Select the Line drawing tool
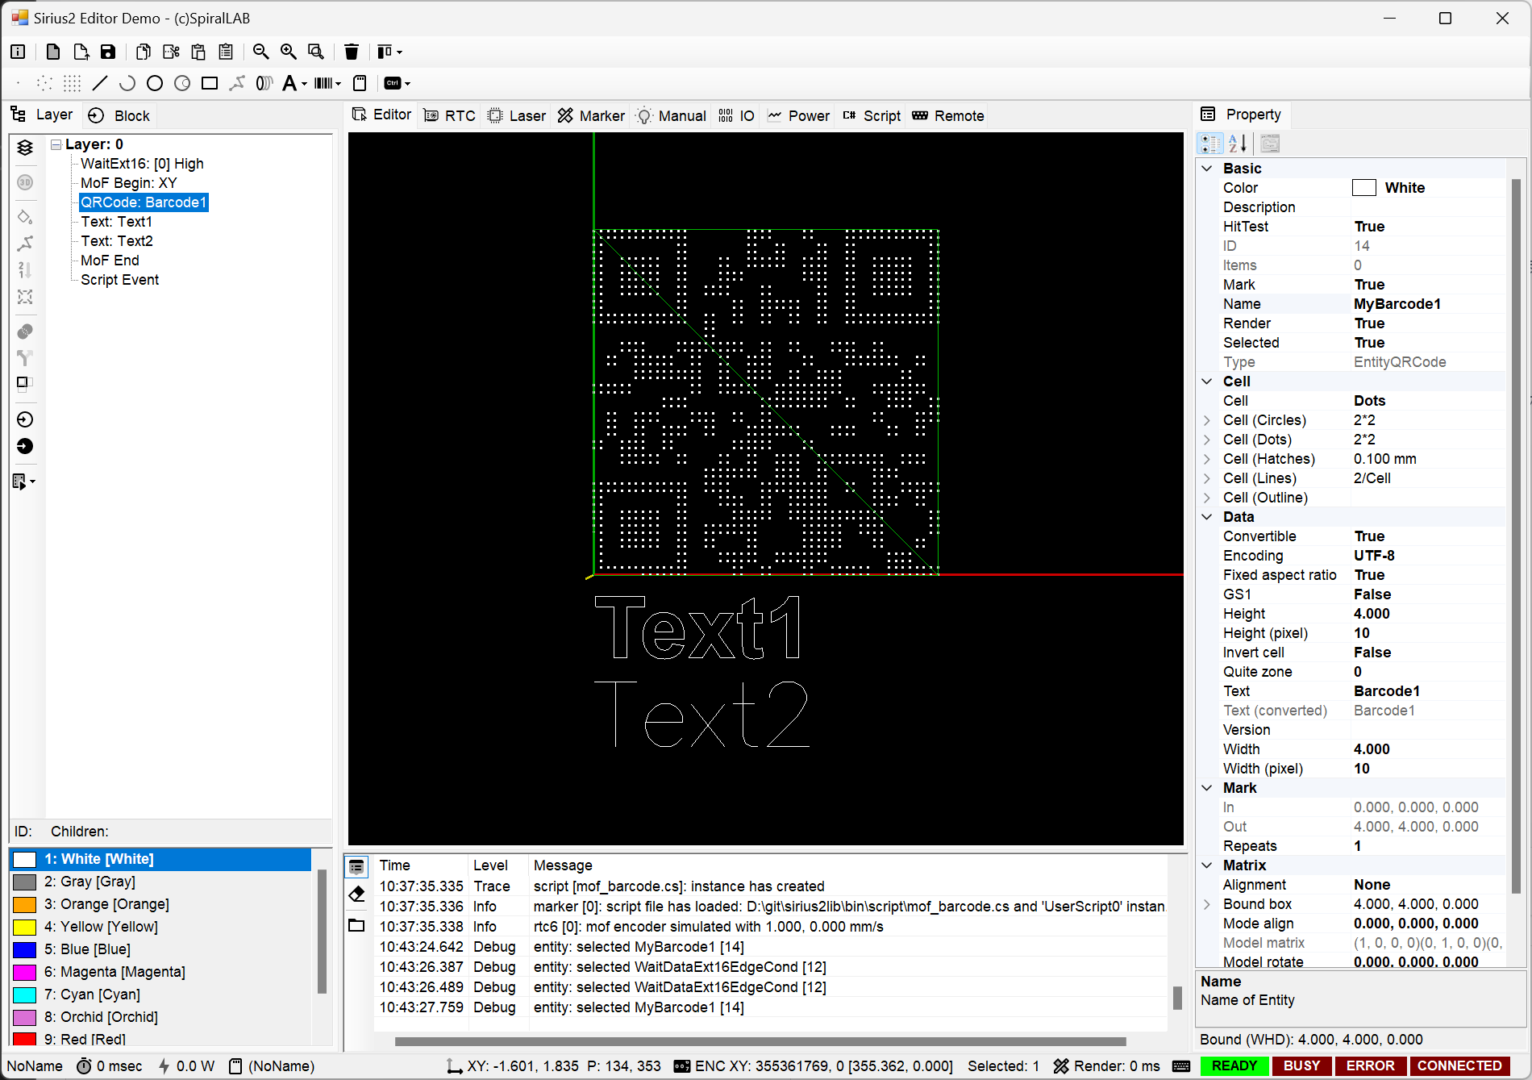 click(100, 83)
